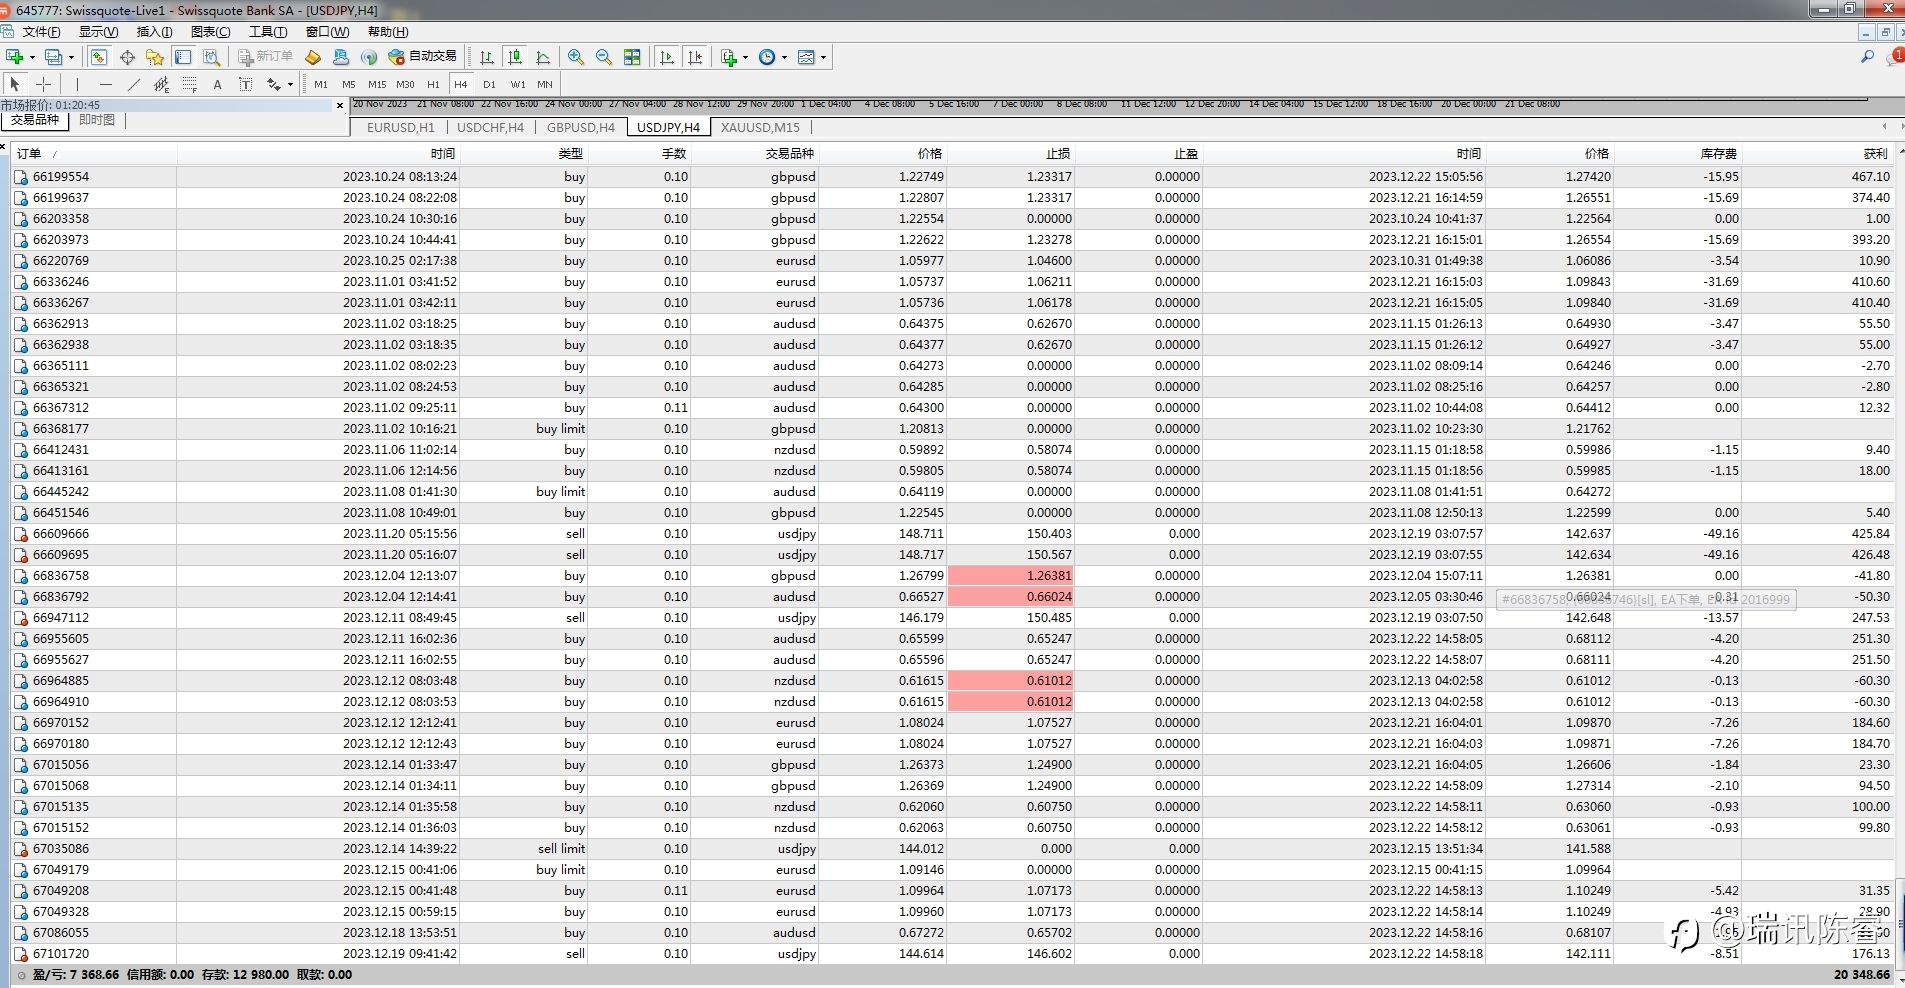Choose the trendline drawing tool
Screen dimensions: 1905x988
click(x=133, y=85)
